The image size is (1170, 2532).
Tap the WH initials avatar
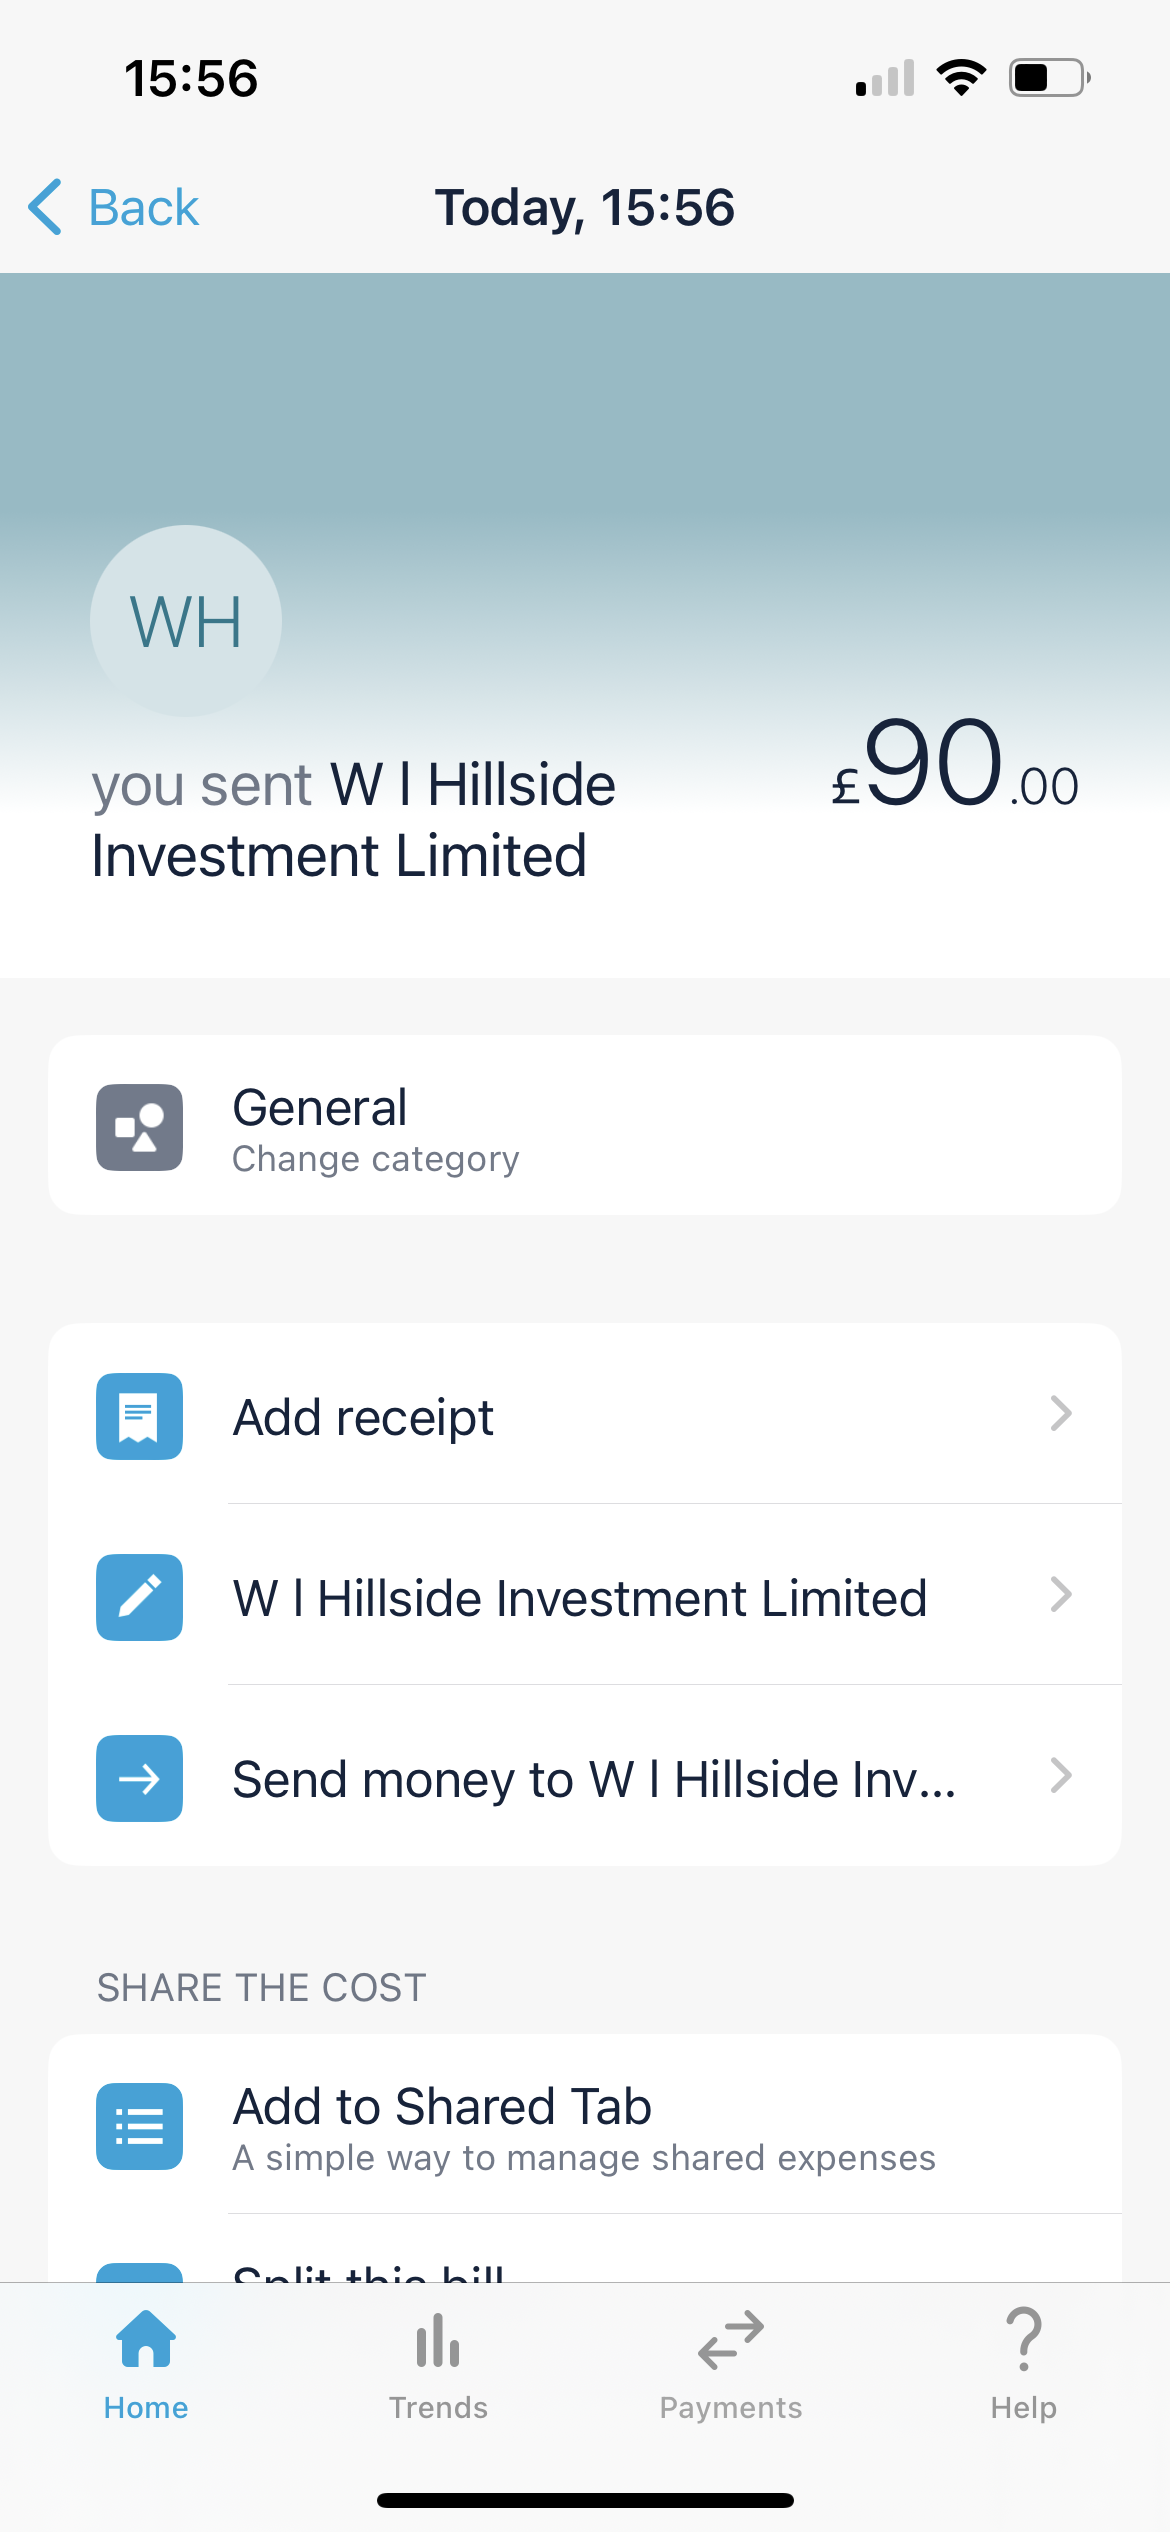tap(186, 621)
